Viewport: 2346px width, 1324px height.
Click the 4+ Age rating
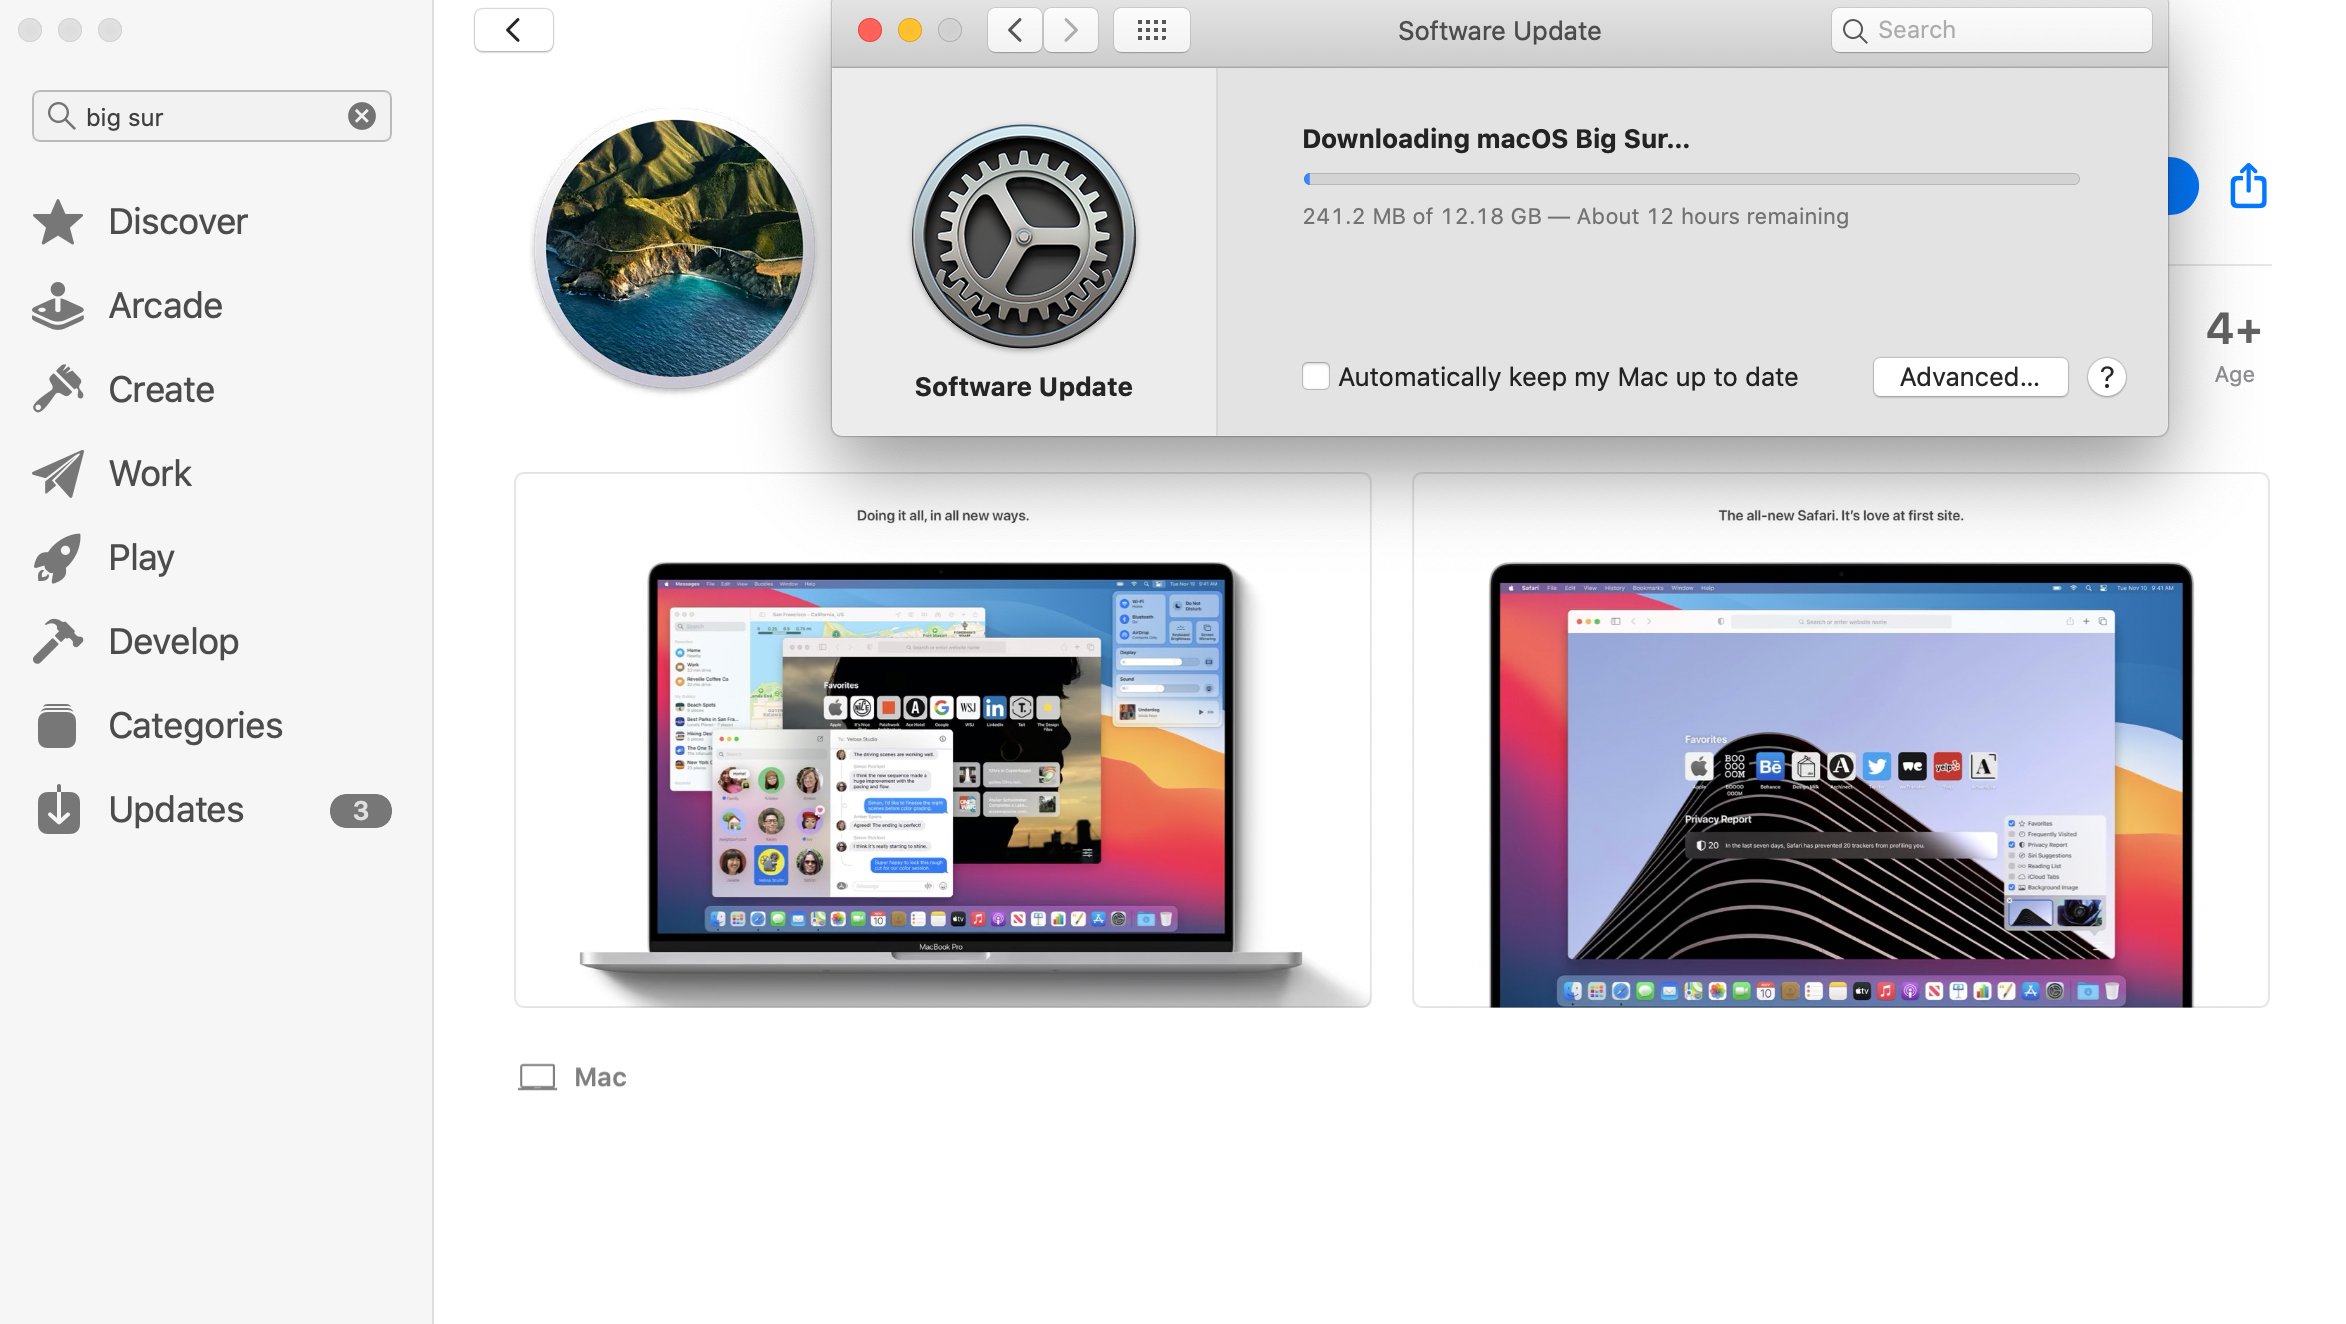pyautogui.click(x=2234, y=346)
